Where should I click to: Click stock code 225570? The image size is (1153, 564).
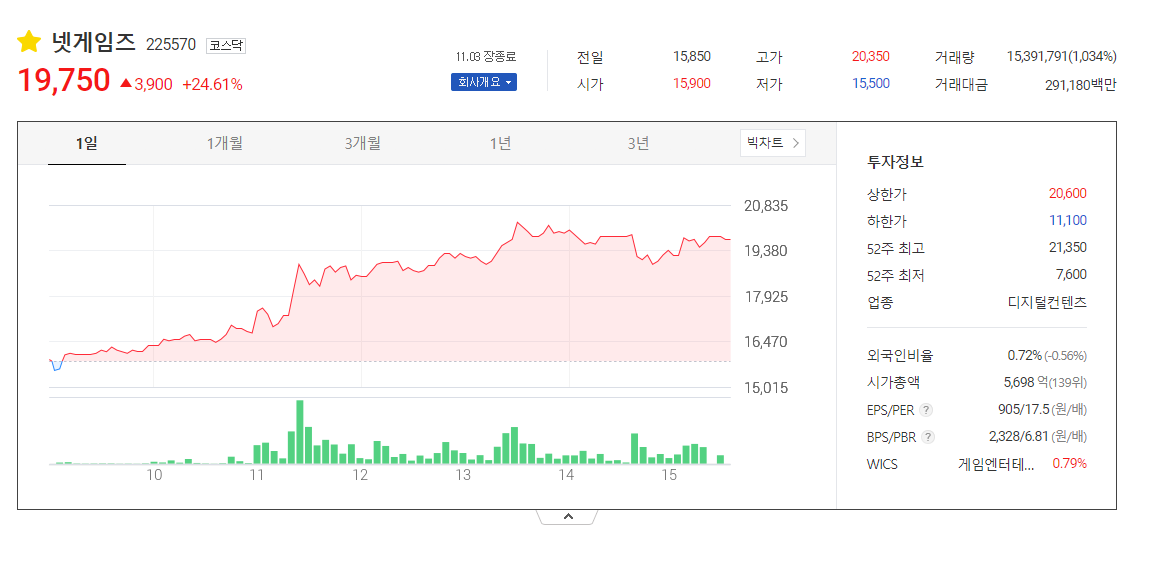(171, 45)
